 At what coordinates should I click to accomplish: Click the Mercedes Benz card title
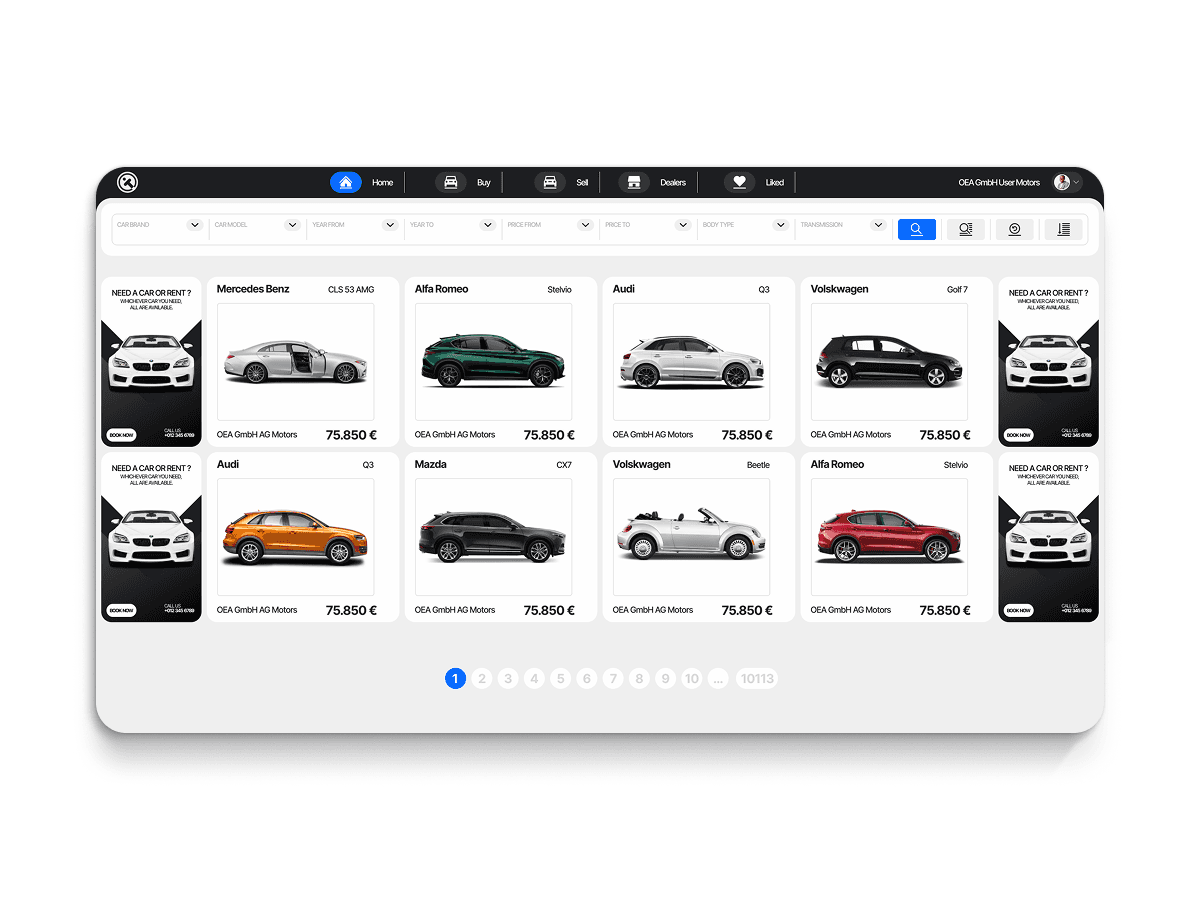tap(253, 289)
